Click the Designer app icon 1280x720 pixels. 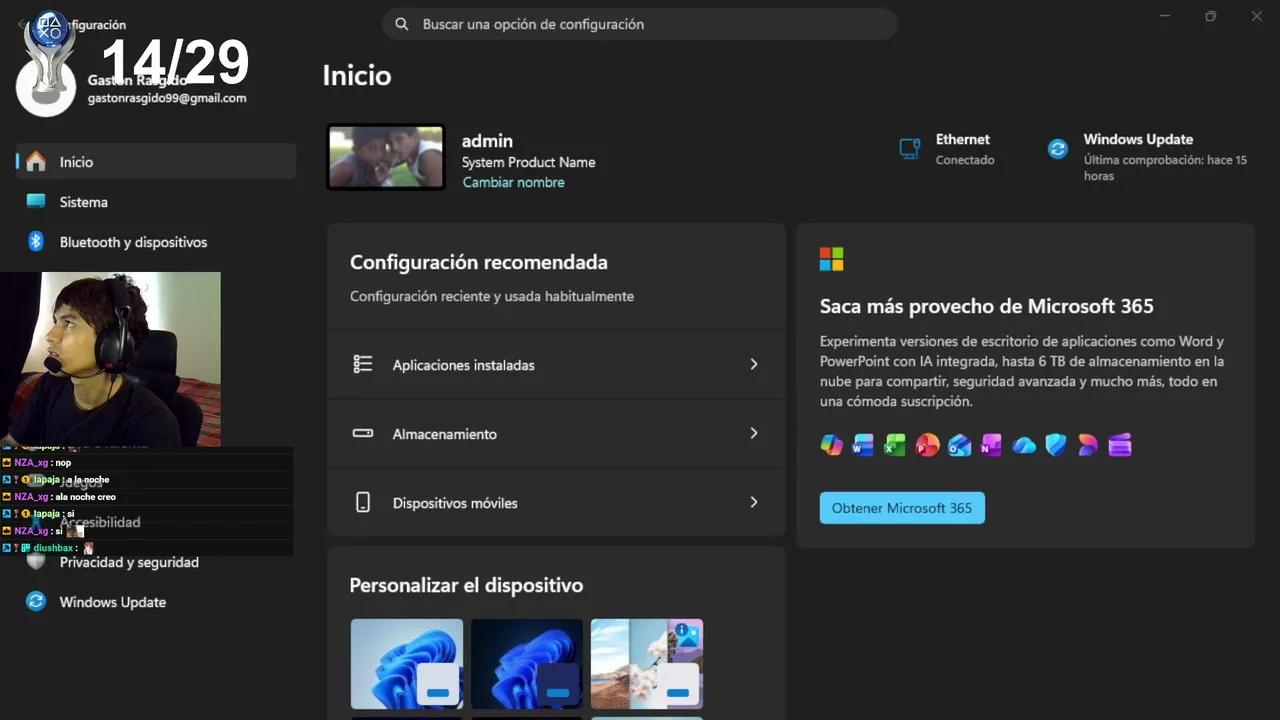[x=1088, y=445]
